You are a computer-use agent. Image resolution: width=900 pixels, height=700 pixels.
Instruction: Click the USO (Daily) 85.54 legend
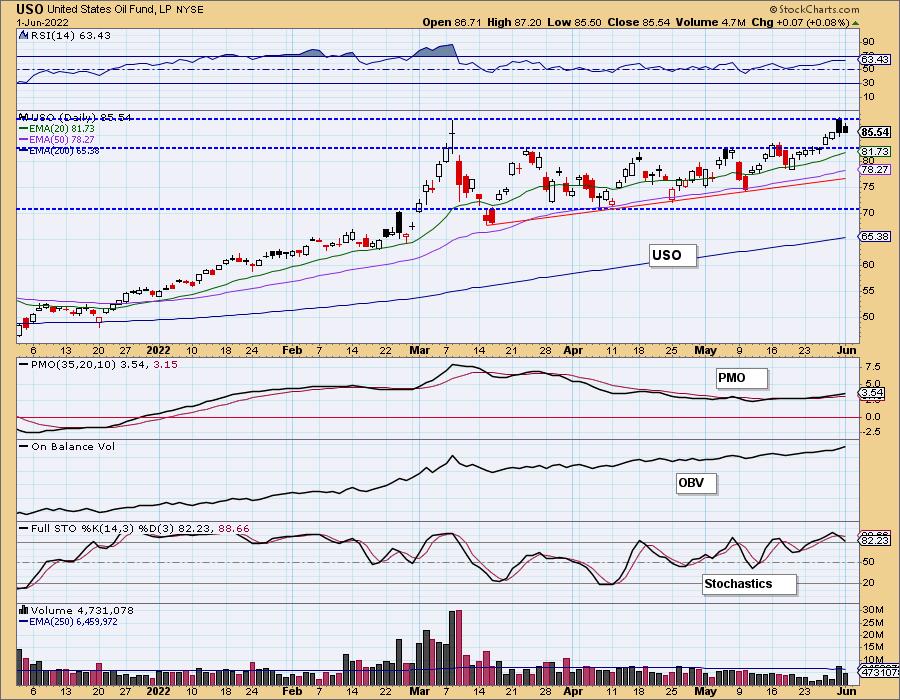tap(81, 118)
